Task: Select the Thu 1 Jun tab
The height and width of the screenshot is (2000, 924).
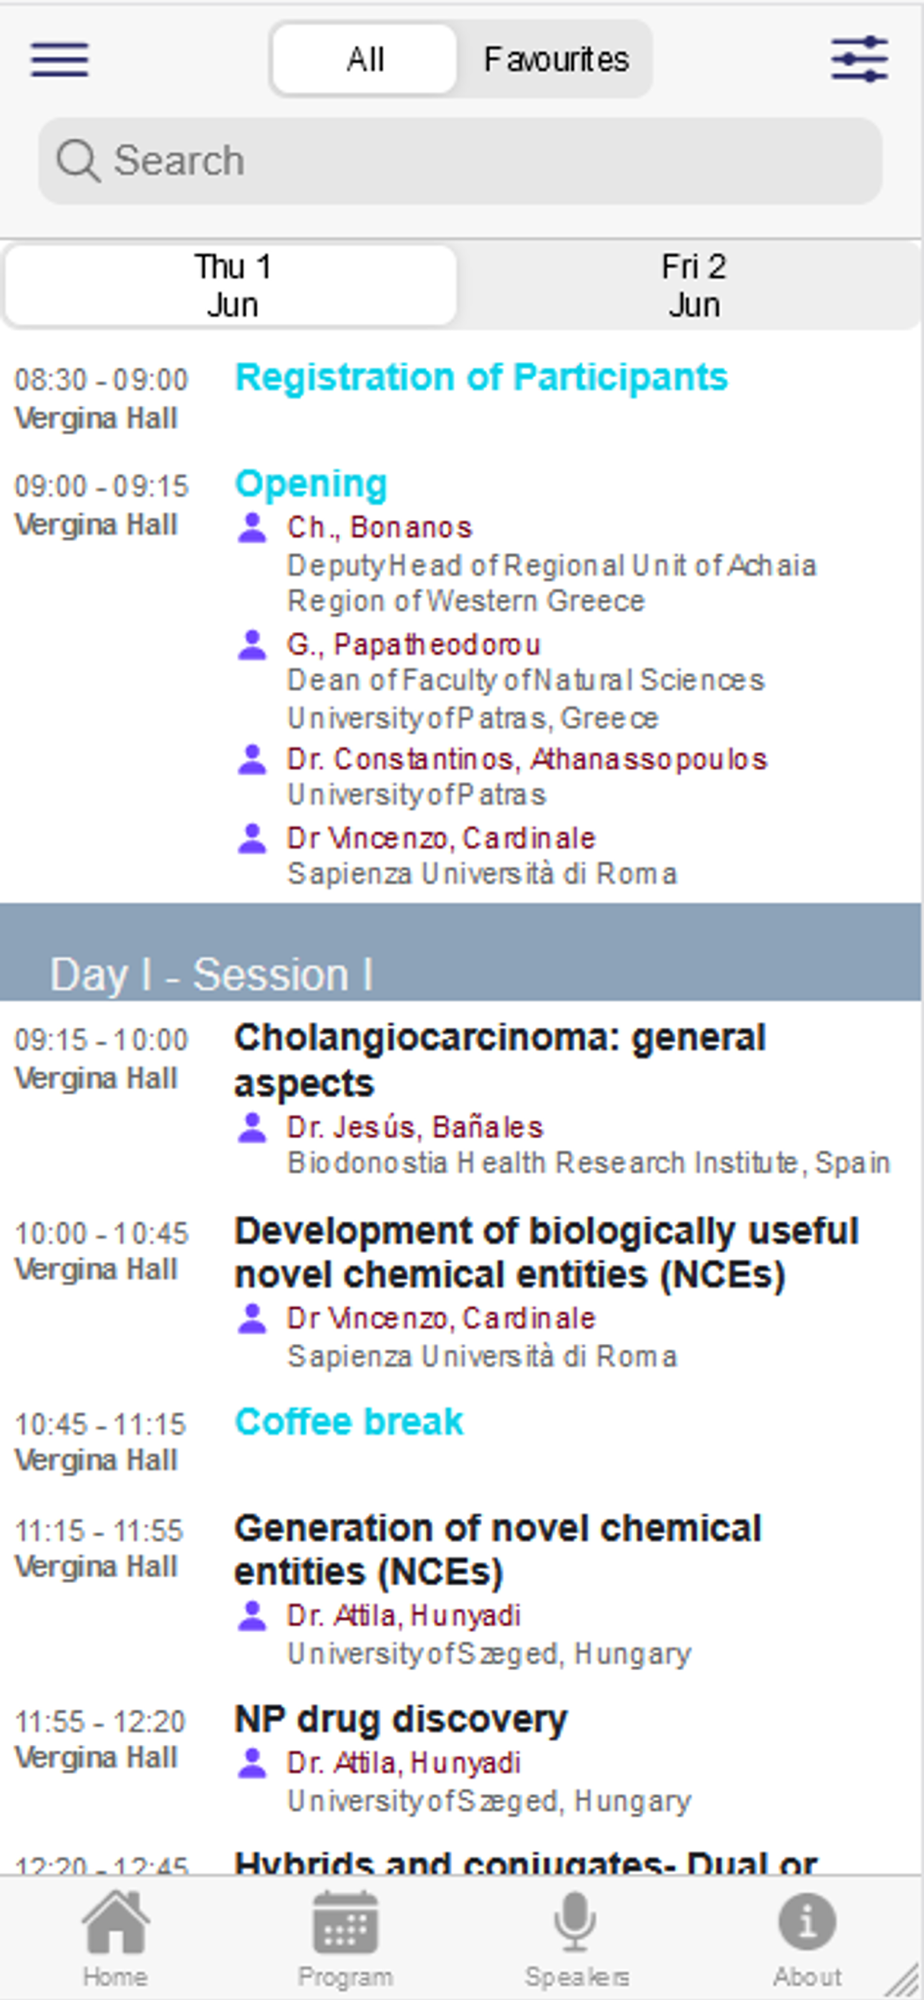Action: tap(232, 286)
